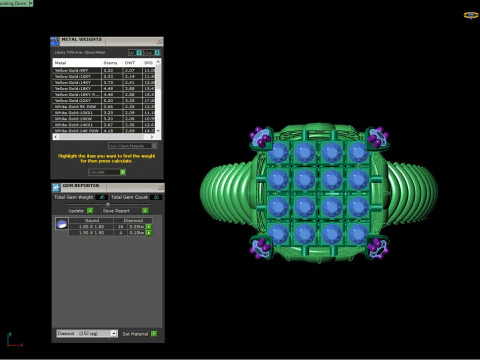Image resolution: width=480 pixels, height=360 pixels.
Task: Click the SPG column header
Action: [x=149, y=63]
